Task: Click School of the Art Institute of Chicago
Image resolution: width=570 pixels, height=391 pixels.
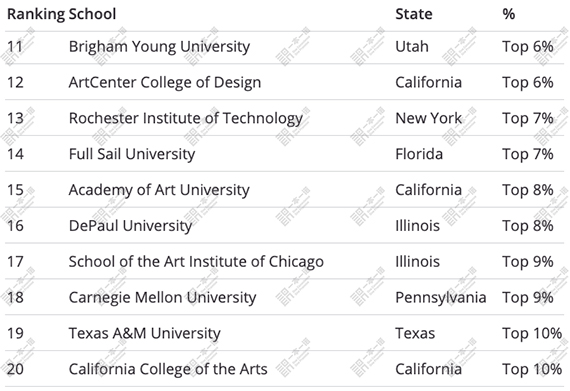Action: click(196, 262)
